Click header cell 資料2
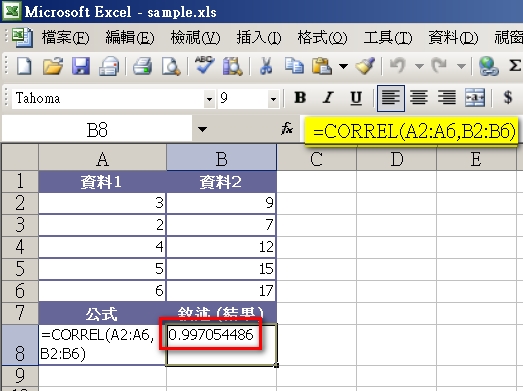This screenshot has width=523, height=391. click(x=221, y=182)
